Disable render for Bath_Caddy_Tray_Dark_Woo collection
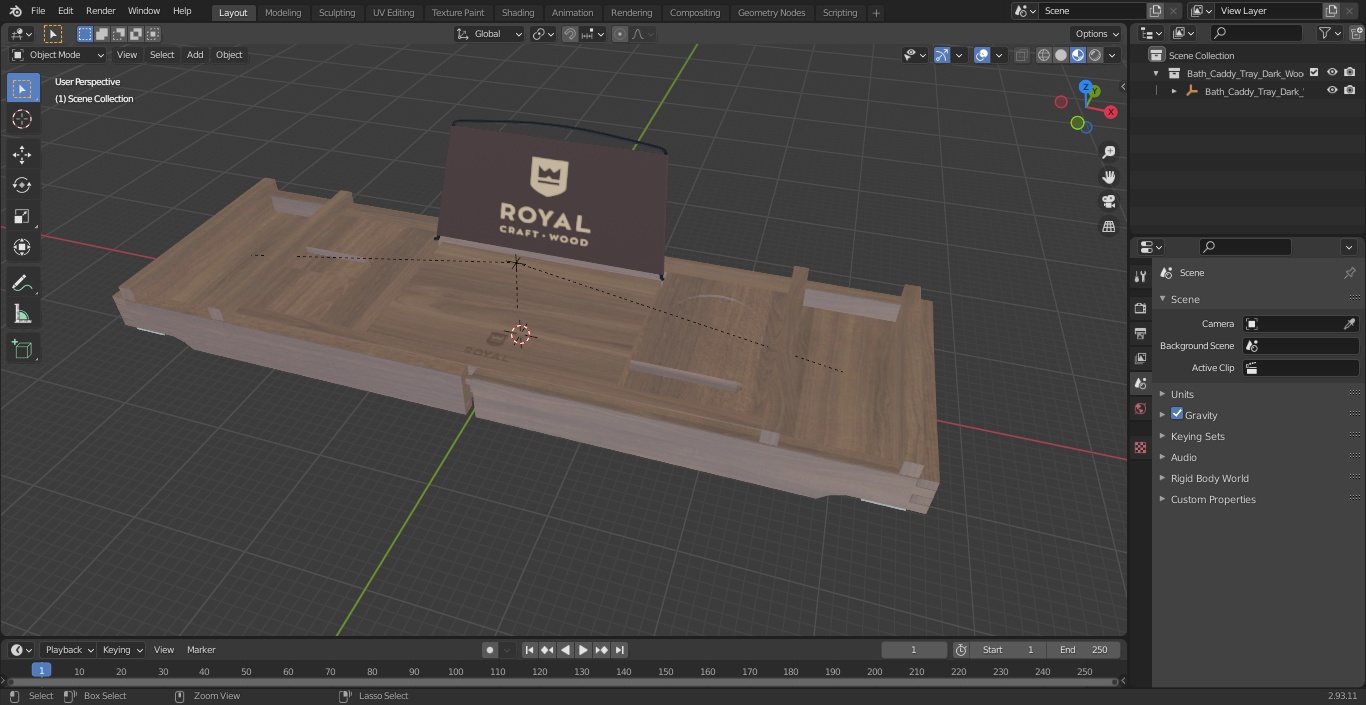This screenshot has height=705, width=1366. pyautogui.click(x=1350, y=72)
